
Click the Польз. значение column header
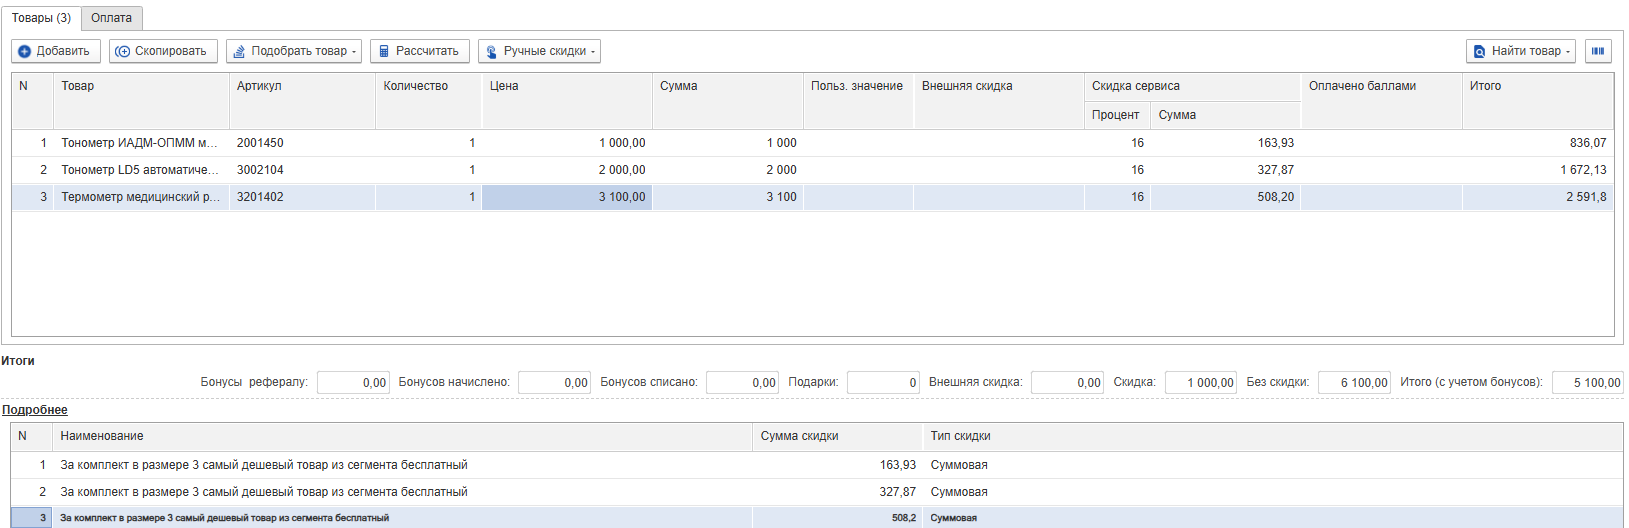pyautogui.click(x=858, y=101)
